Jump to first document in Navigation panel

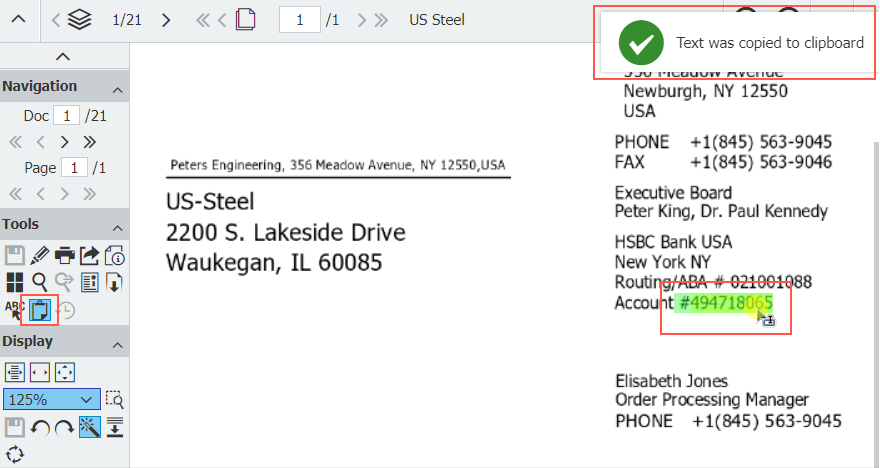pyautogui.click(x=15, y=142)
